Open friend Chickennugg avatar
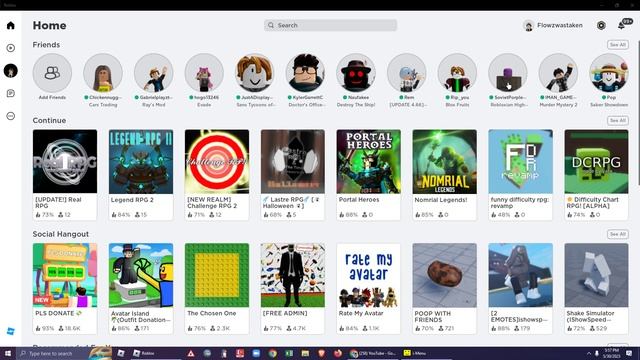The height and width of the screenshot is (360, 640). (x=103, y=73)
